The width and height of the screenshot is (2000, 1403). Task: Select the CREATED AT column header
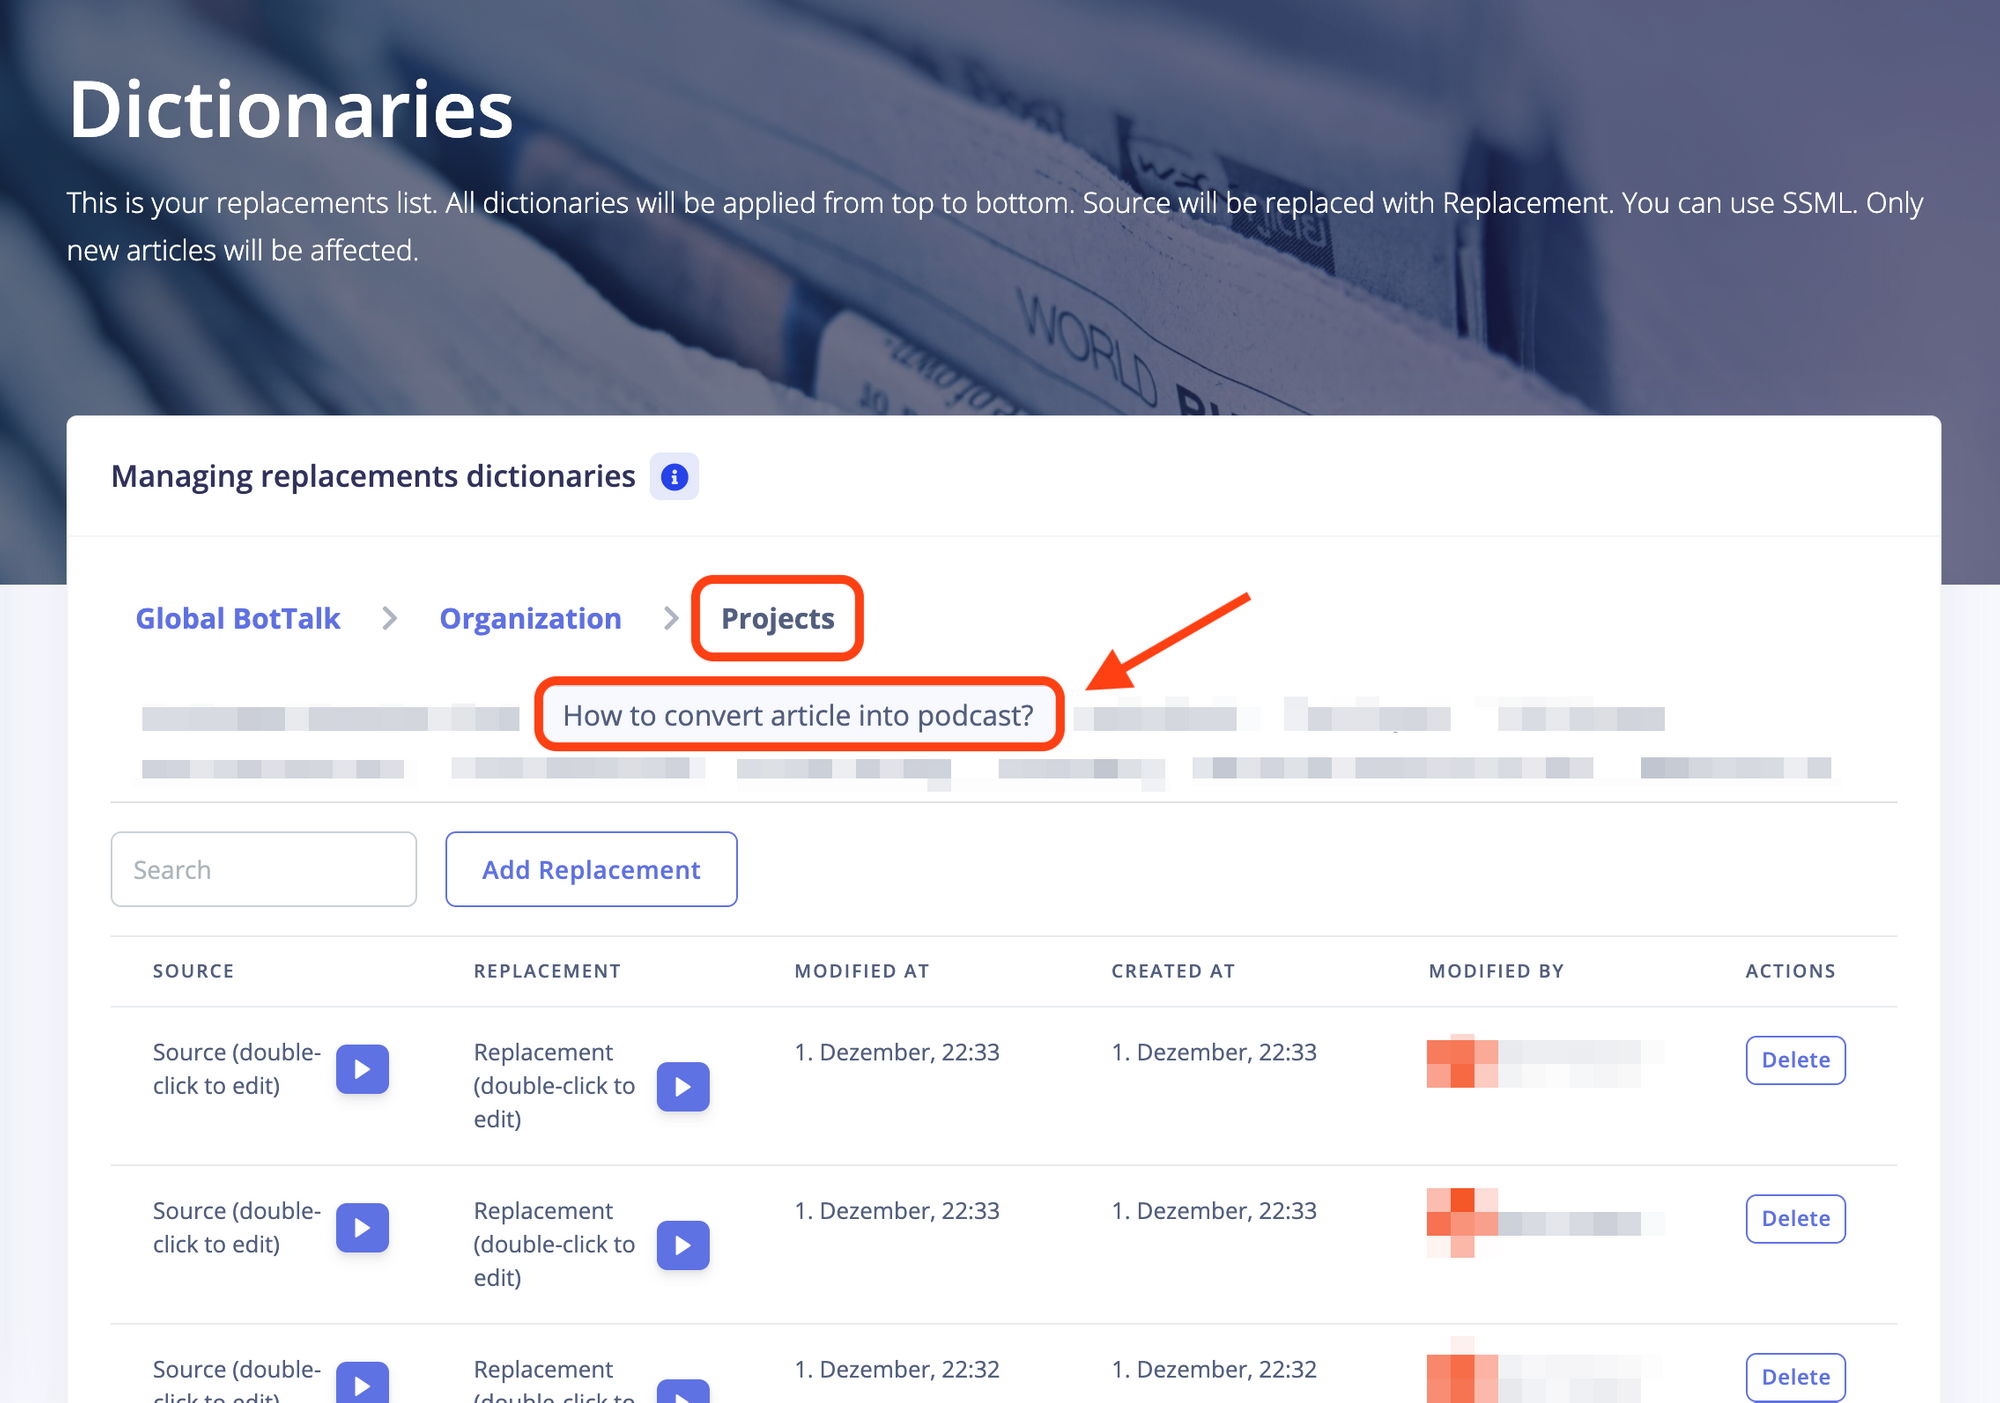[1173, 971]
